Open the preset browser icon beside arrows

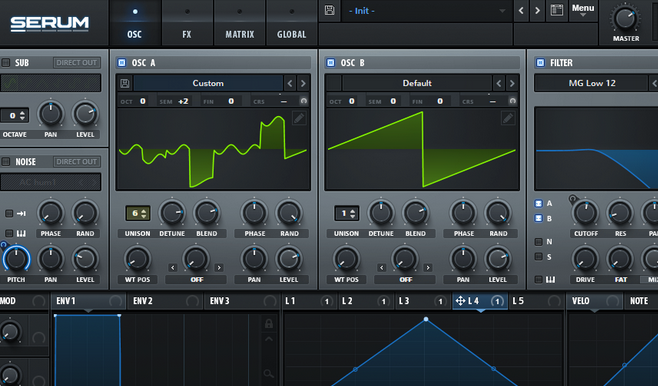556,10
